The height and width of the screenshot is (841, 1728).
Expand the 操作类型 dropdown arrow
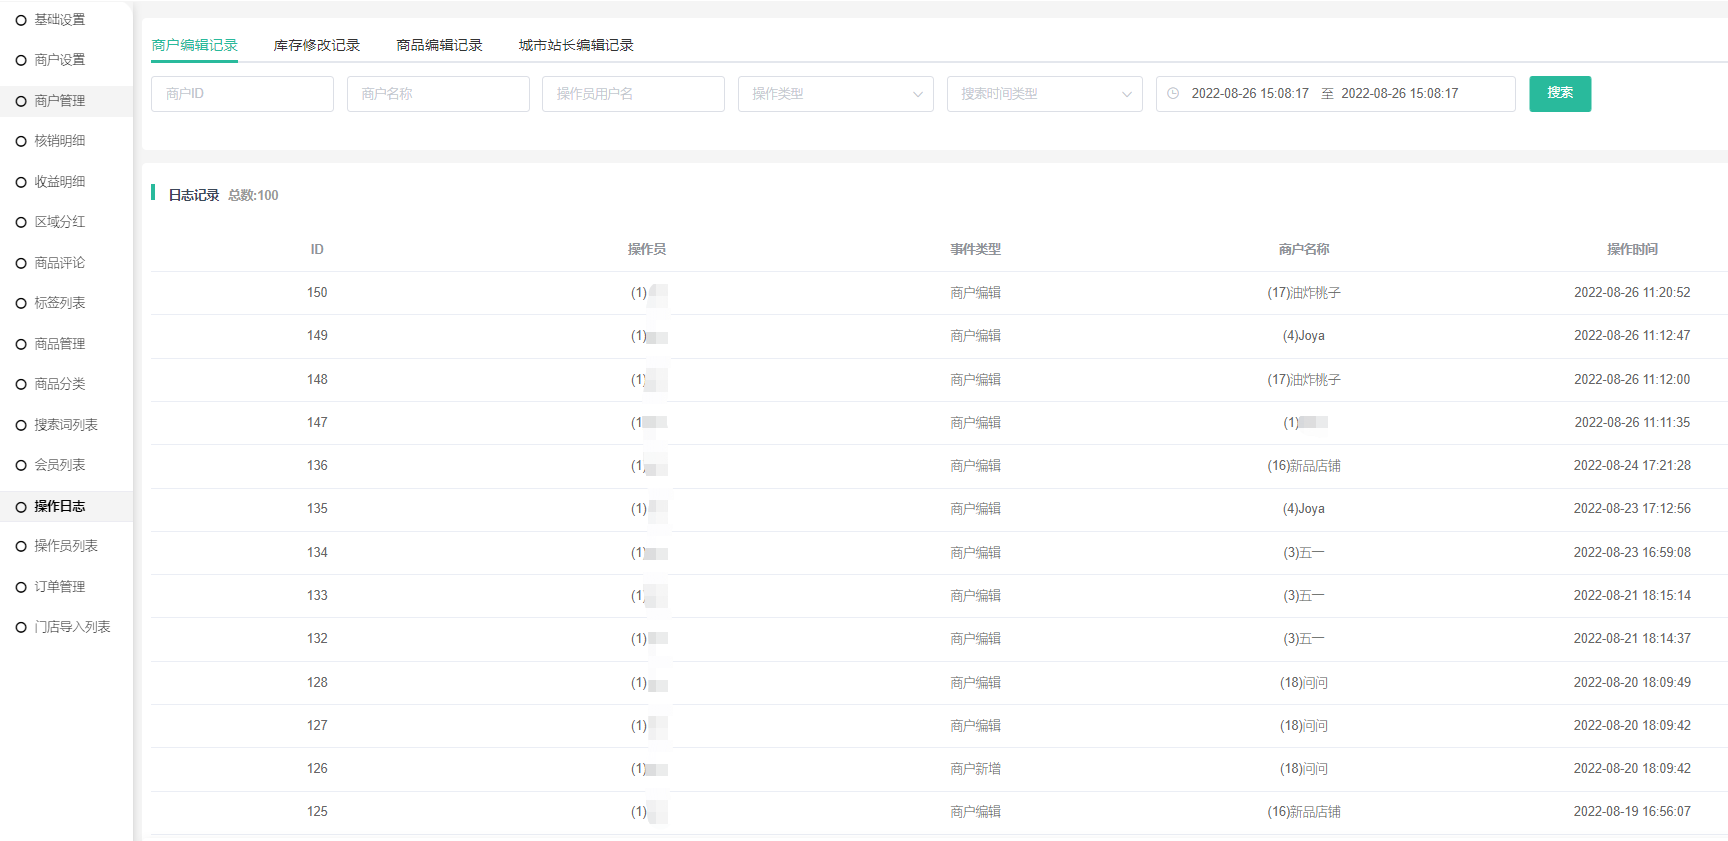(917, 94)
